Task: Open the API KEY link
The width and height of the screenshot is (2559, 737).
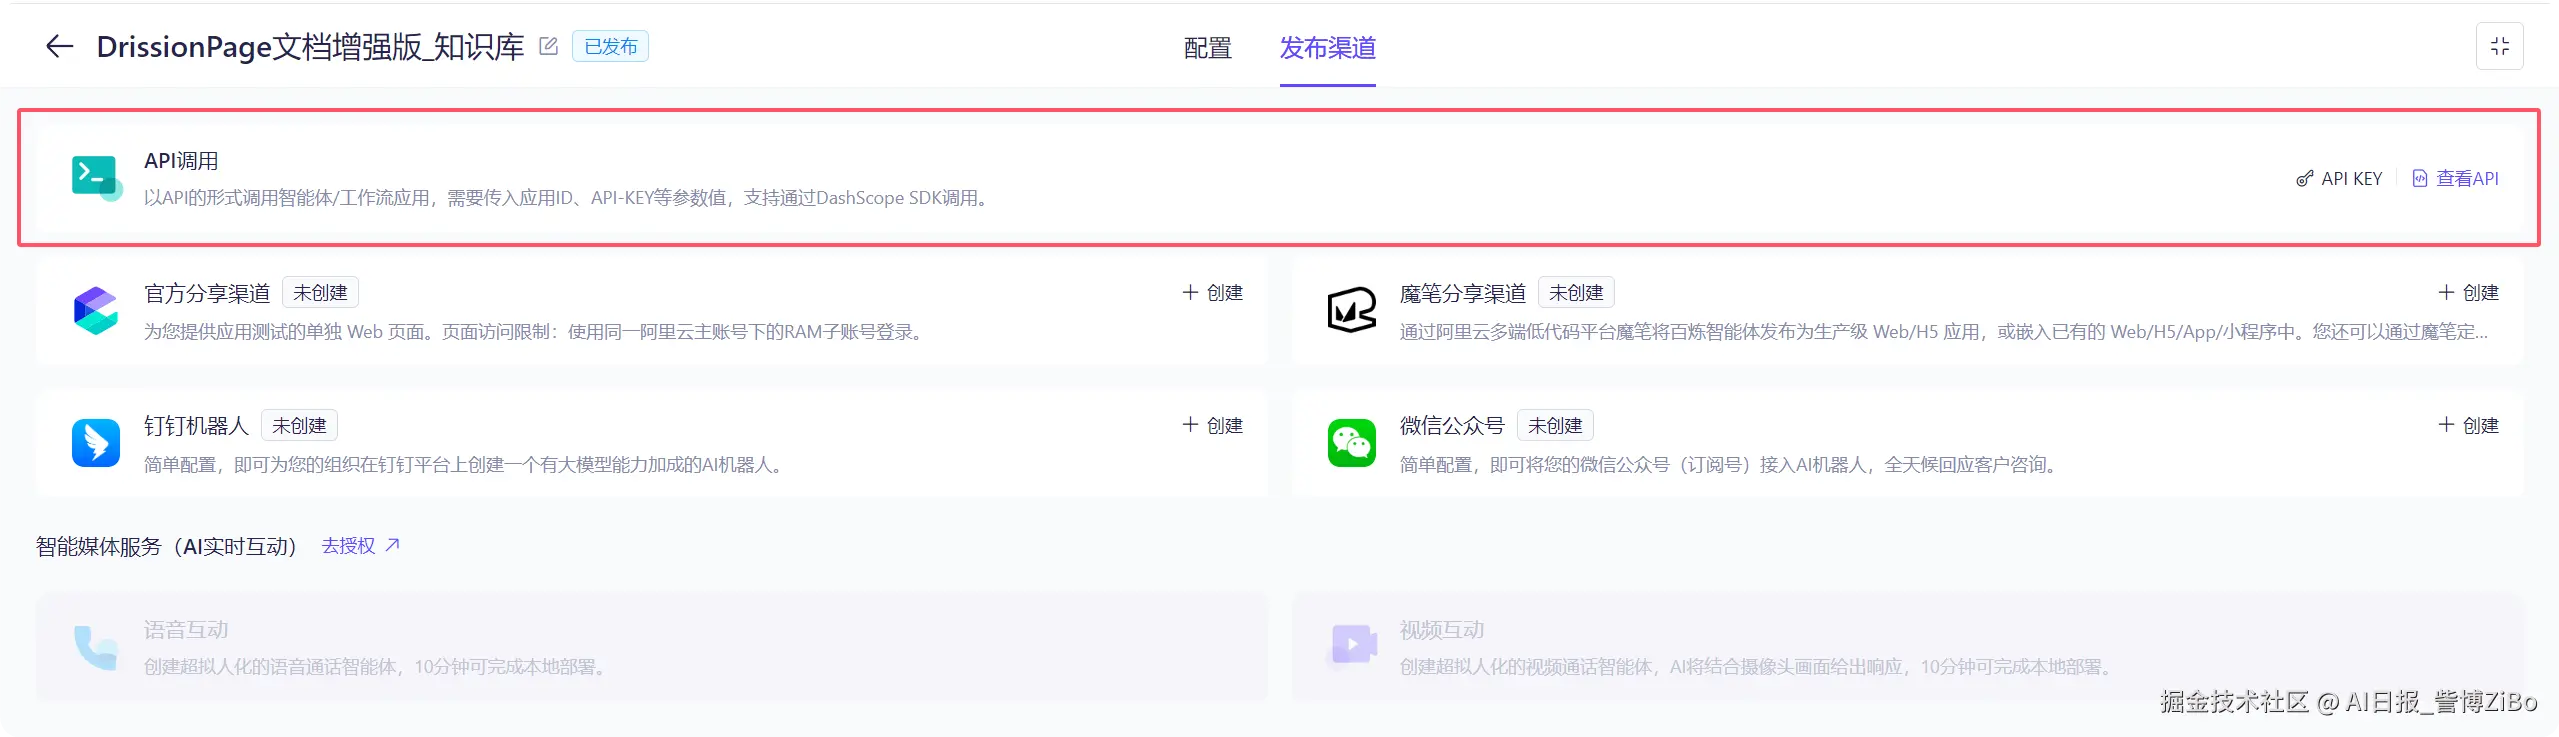Action: (2351, 179)
